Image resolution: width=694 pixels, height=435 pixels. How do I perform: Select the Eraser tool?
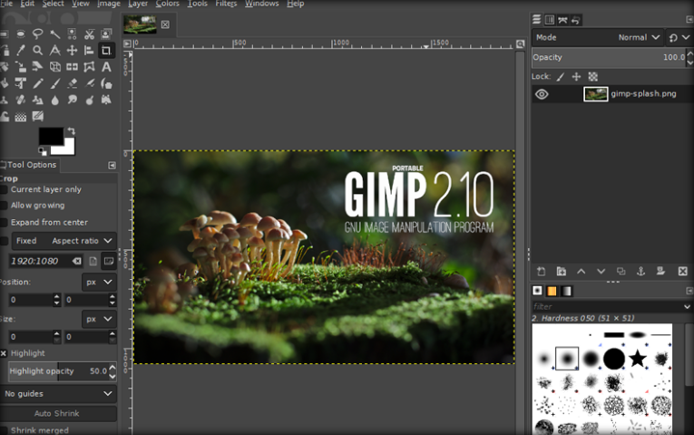72,83
